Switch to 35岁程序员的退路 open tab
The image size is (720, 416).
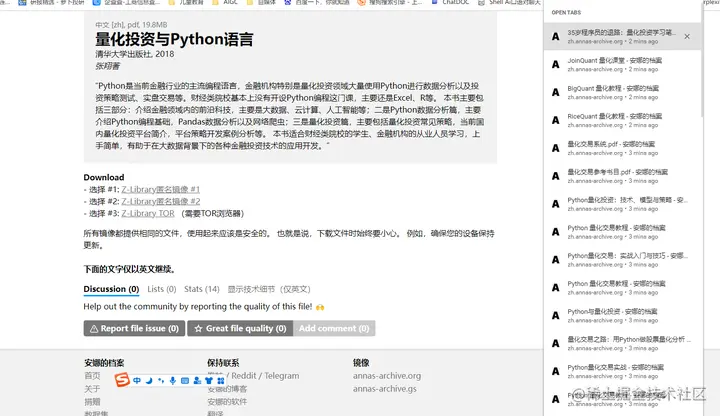click(x=622, y=36)
